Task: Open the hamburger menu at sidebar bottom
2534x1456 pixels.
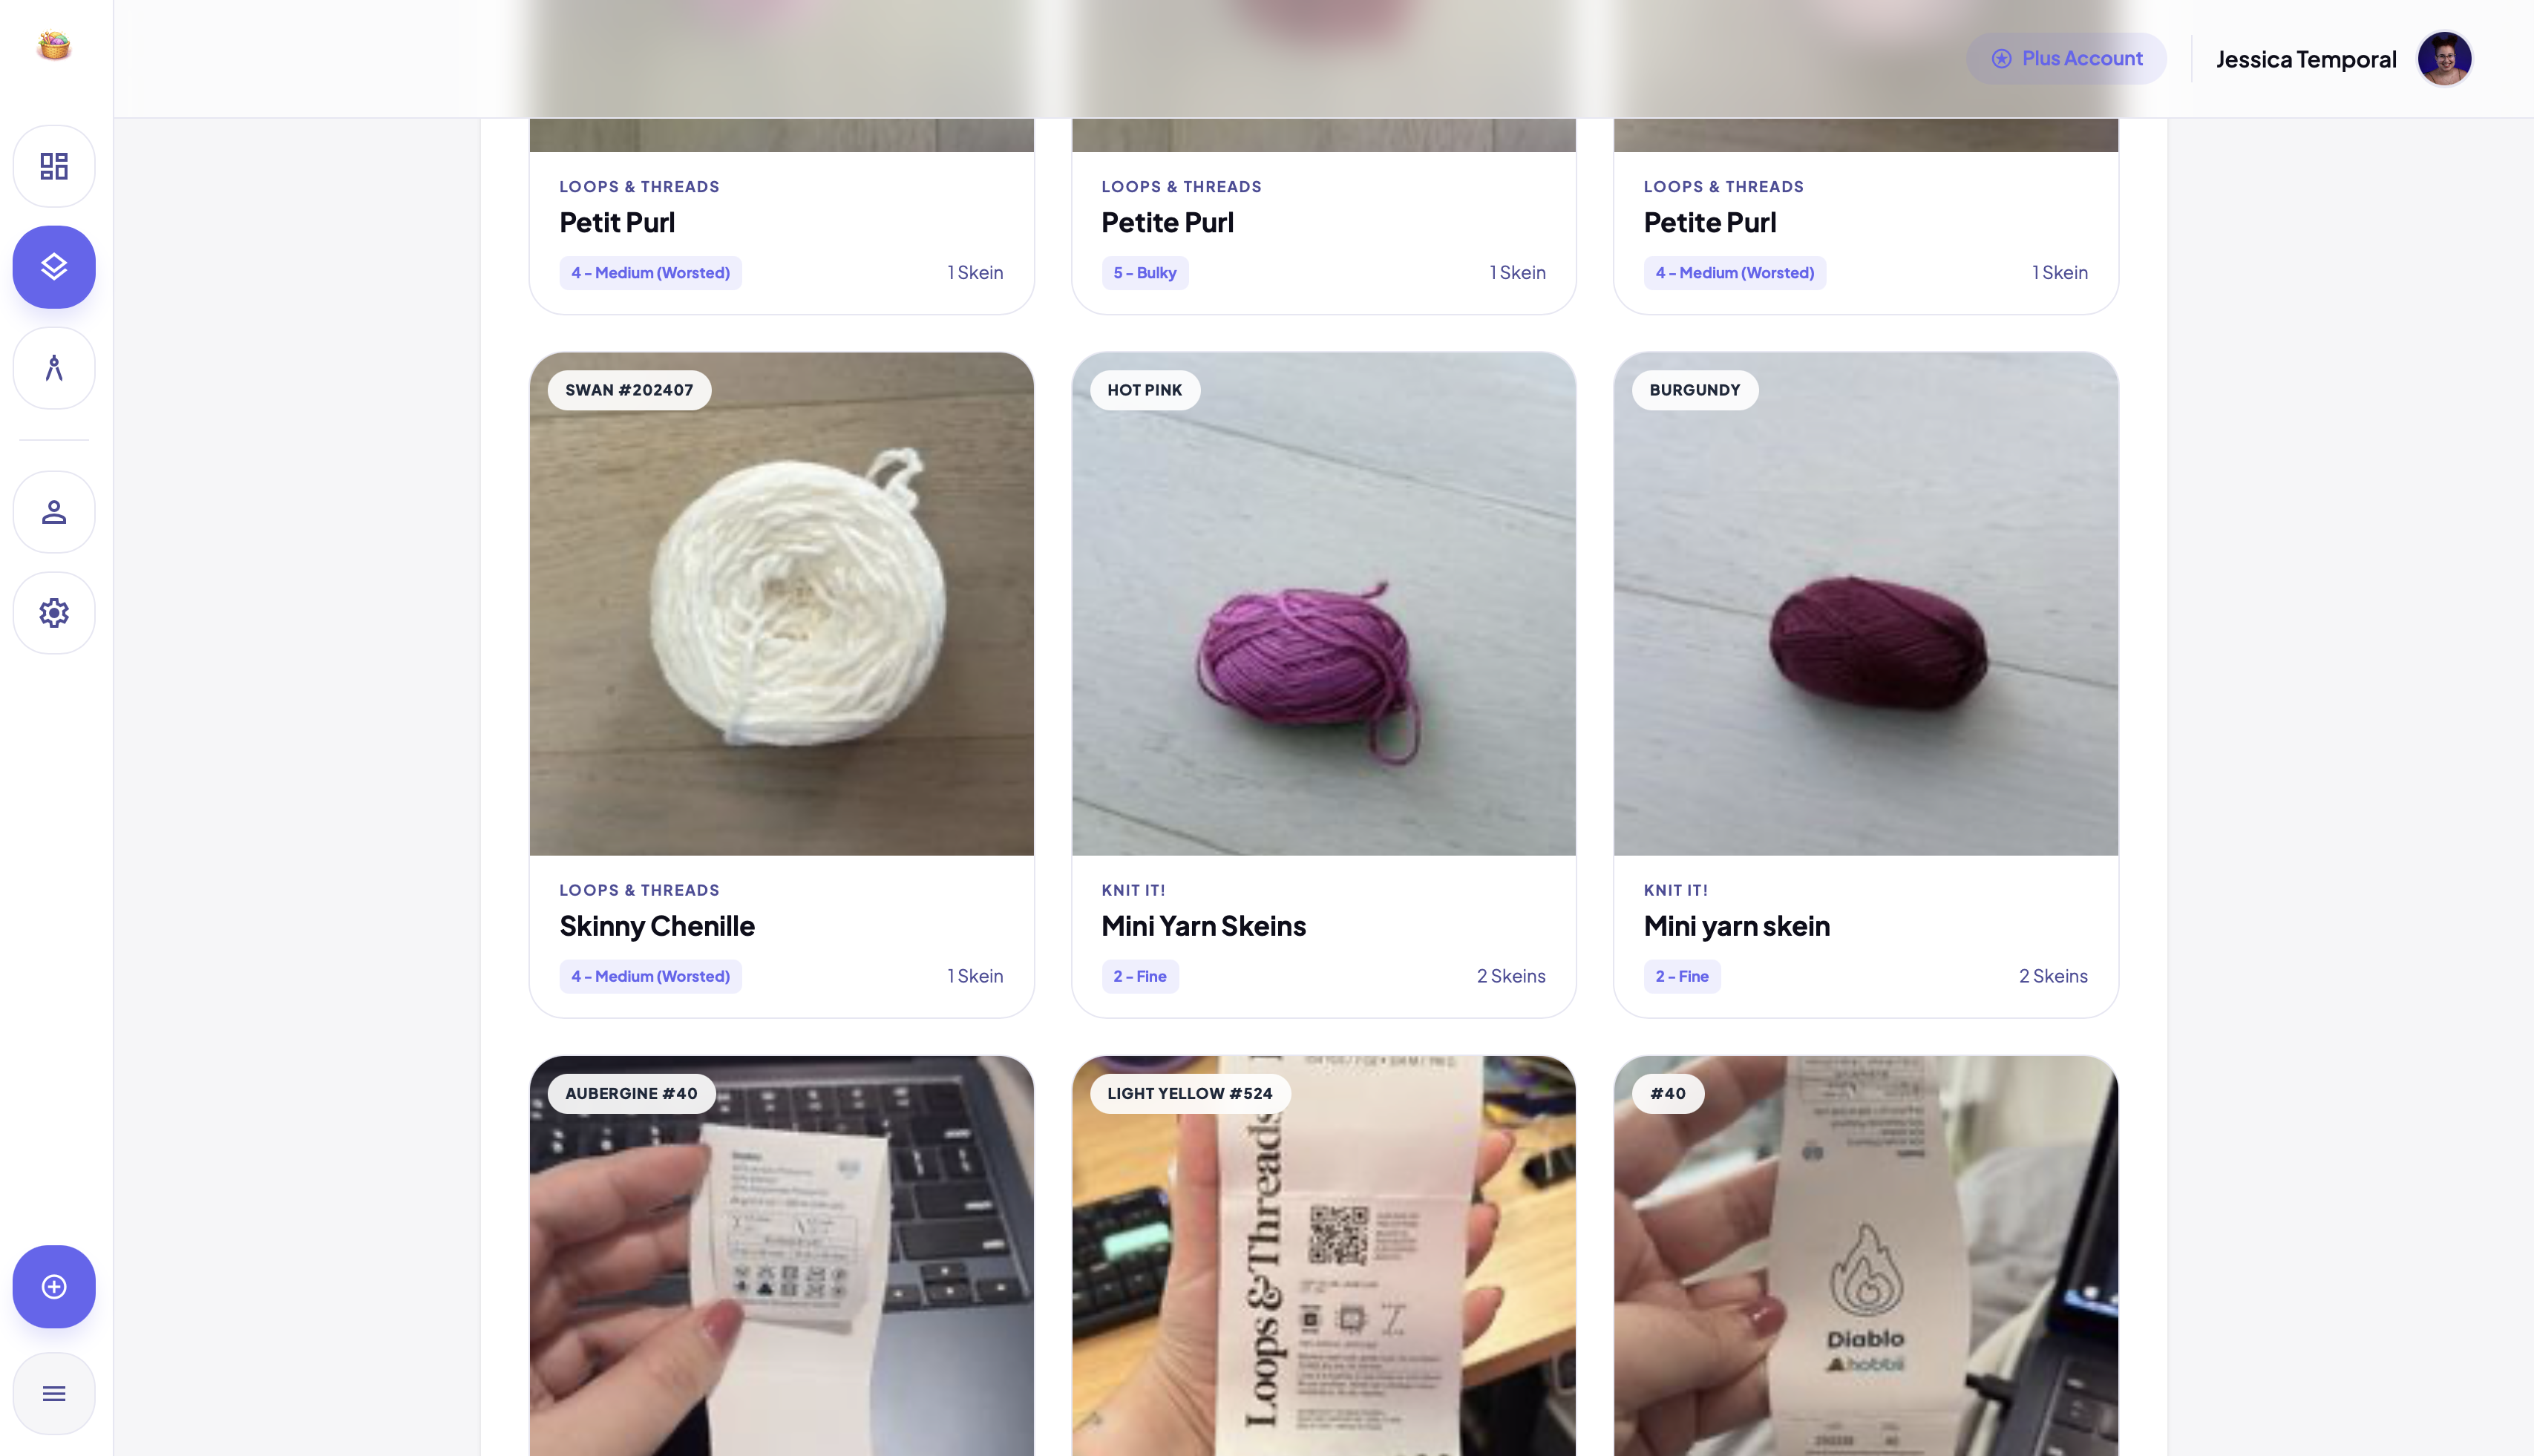Action: 53,1393
